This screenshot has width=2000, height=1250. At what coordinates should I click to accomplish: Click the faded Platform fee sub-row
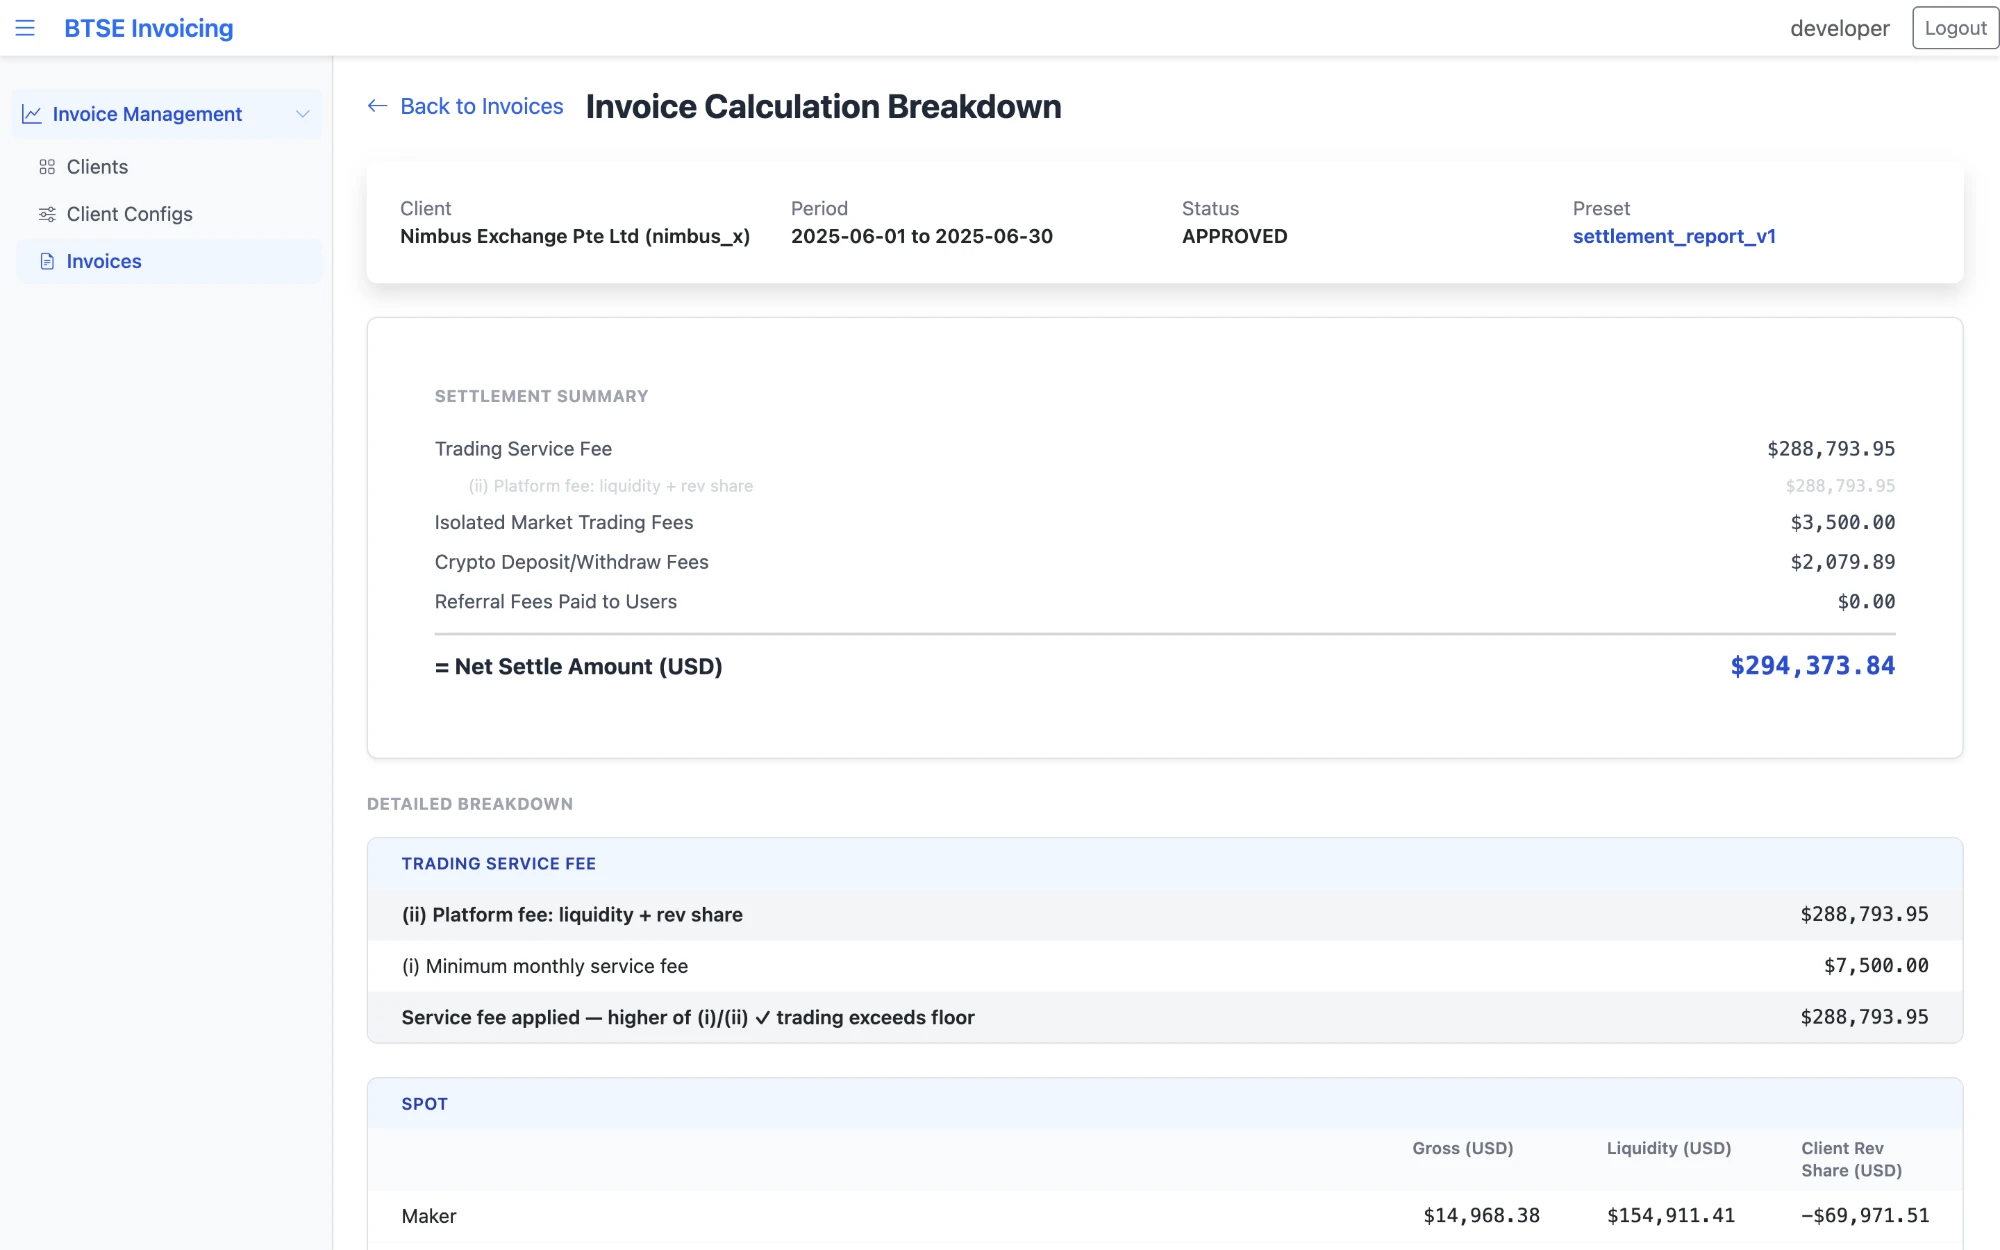tap(1165, 486)
